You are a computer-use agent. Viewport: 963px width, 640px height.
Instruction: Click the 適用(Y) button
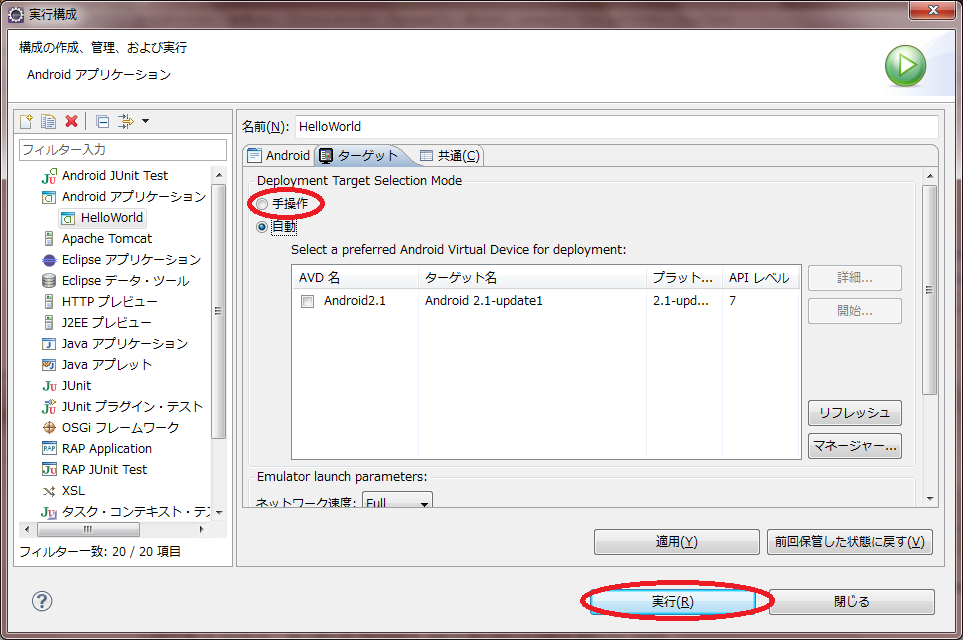coord(676,542)
